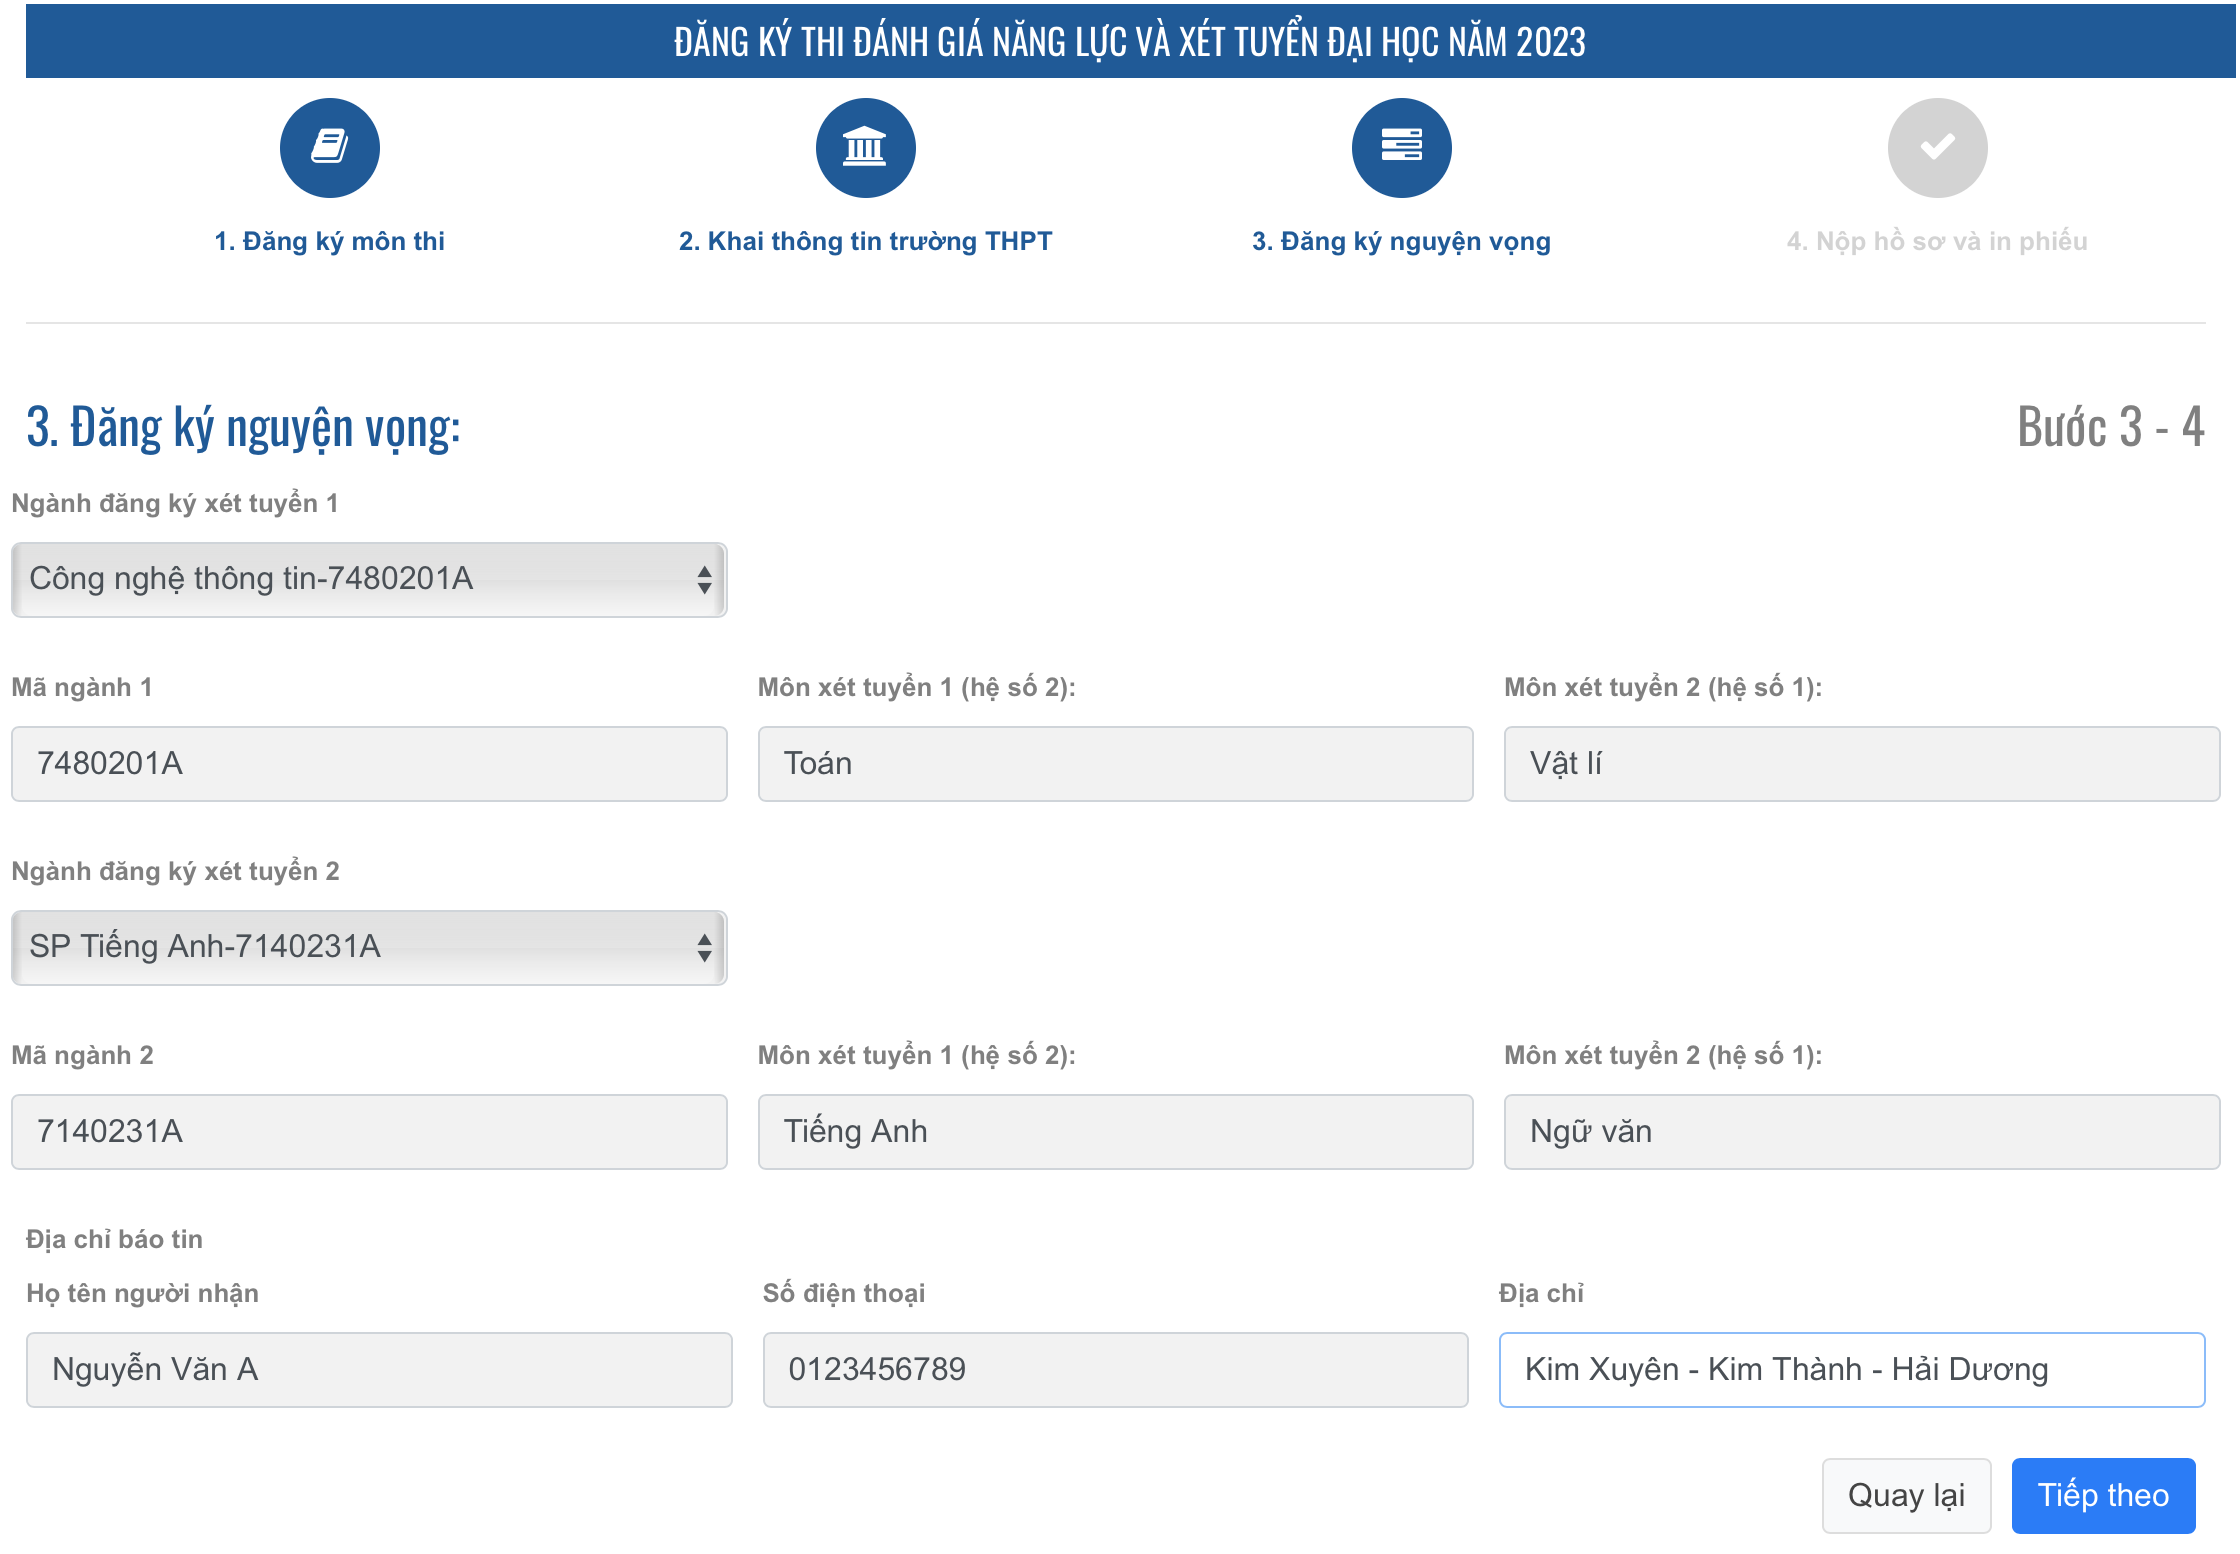2240x1554 pixels.
Task: Open the Ngành đăng ký xét tuyển 1 dropdown
Action: tap(368, 579)
